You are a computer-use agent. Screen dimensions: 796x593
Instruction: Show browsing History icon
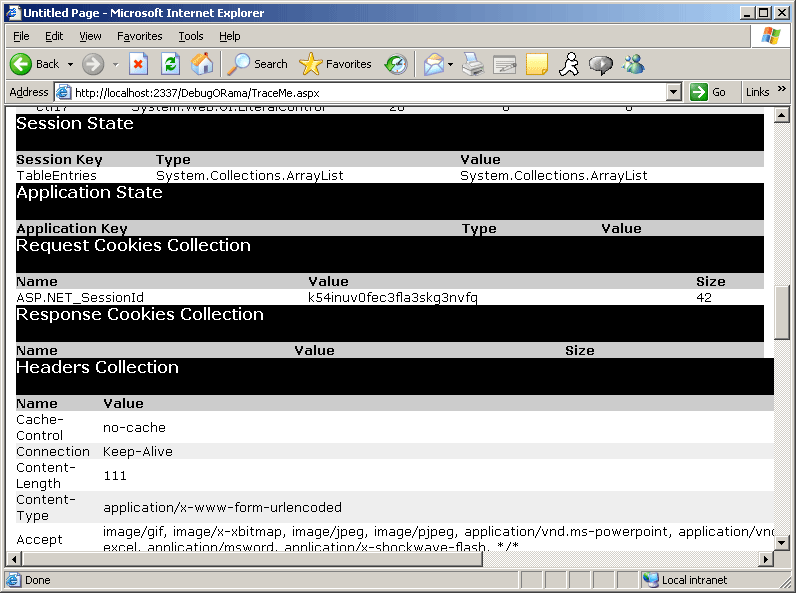click(x=396, y=64)
